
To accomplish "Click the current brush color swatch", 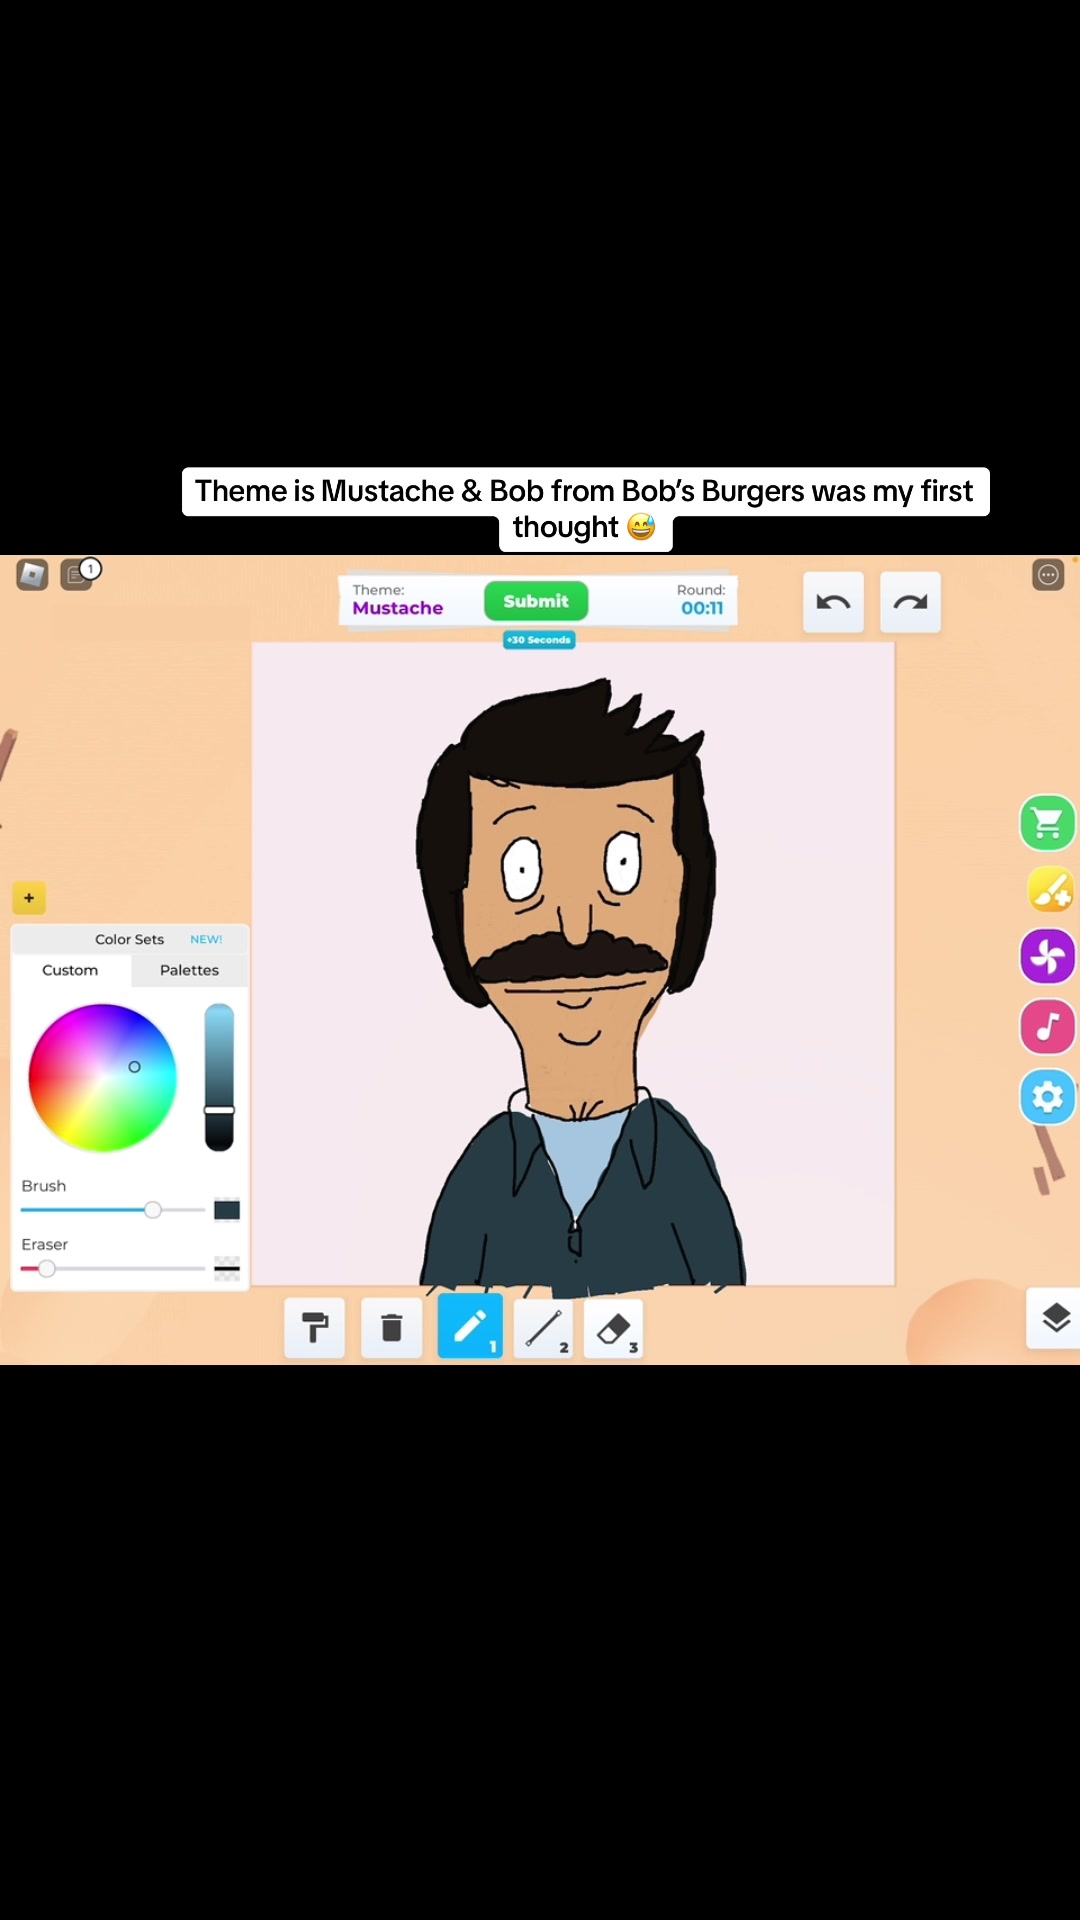I will tap(227, 1210).
